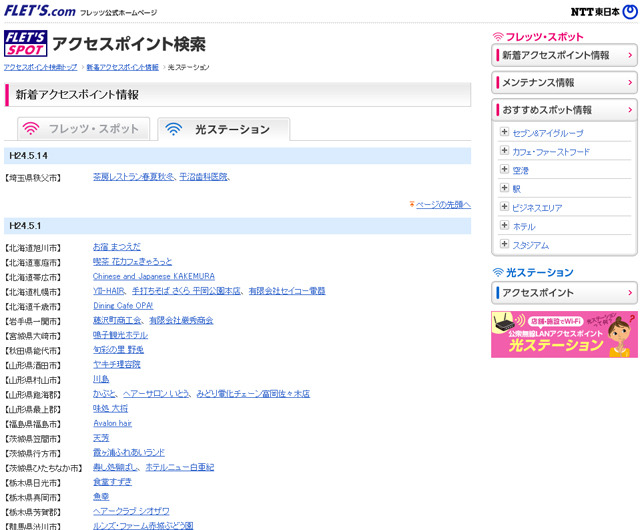Open 鳴子観光ホテル link

pos(120,335)
